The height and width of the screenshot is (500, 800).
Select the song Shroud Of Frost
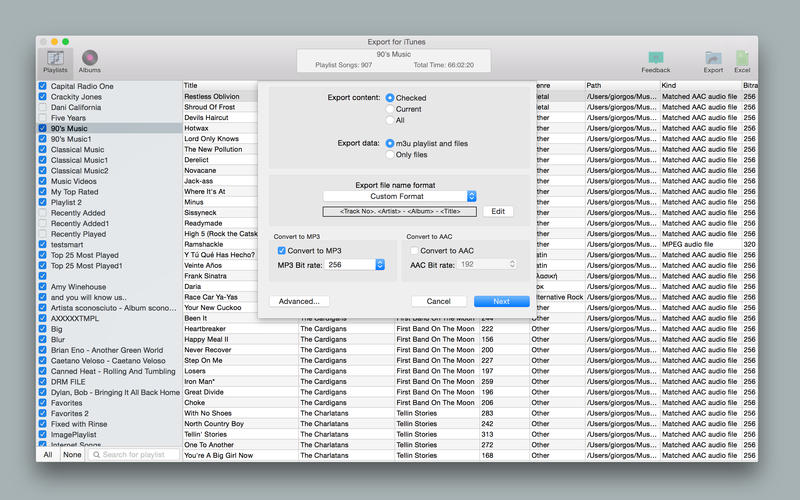click(x=210, y=107)
